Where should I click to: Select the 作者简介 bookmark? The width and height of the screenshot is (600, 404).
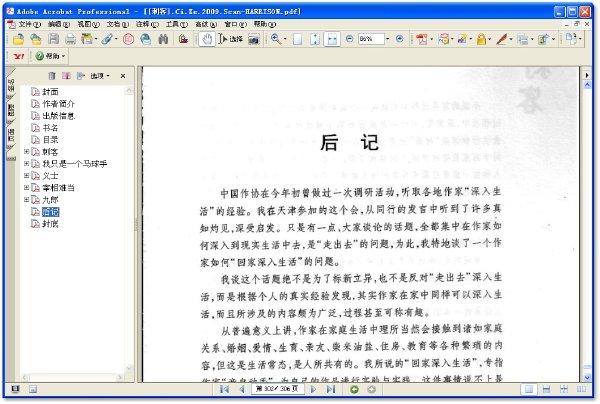click(x=58, y=104)
